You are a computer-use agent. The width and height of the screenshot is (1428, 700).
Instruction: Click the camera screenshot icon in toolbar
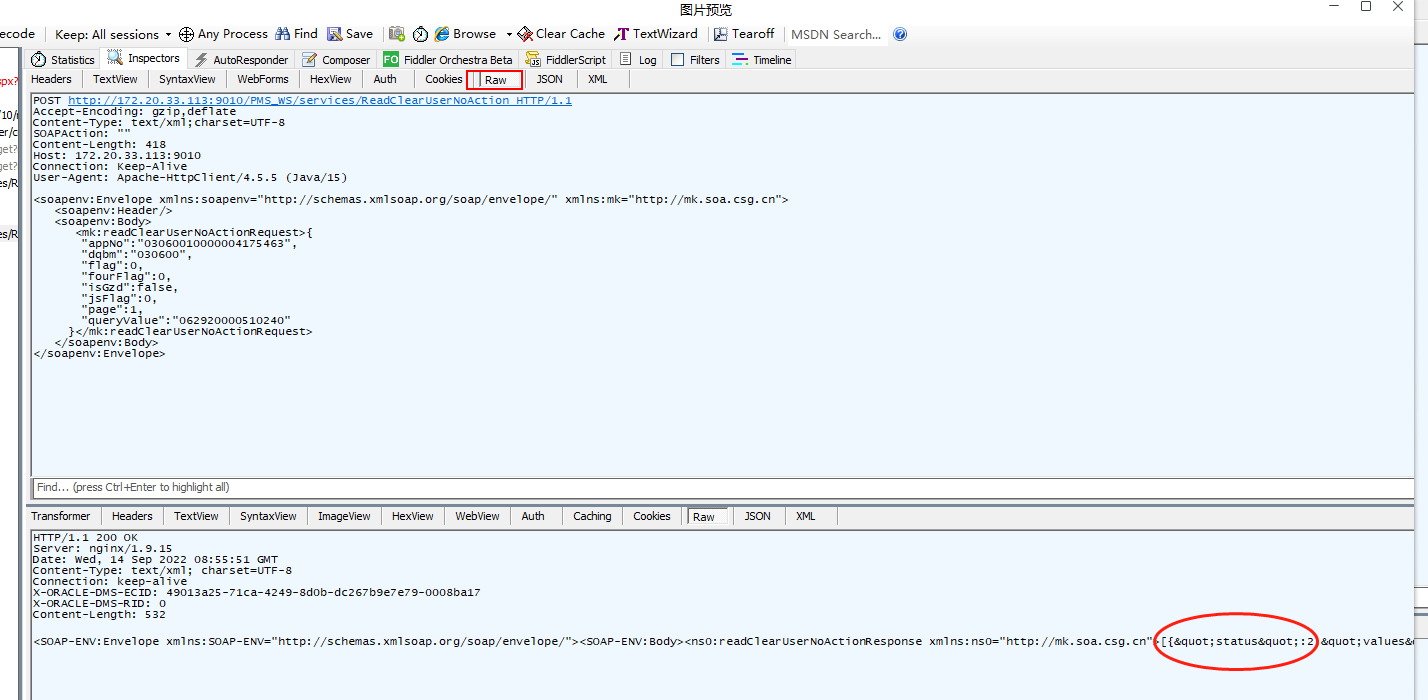(x=397, y=34)
